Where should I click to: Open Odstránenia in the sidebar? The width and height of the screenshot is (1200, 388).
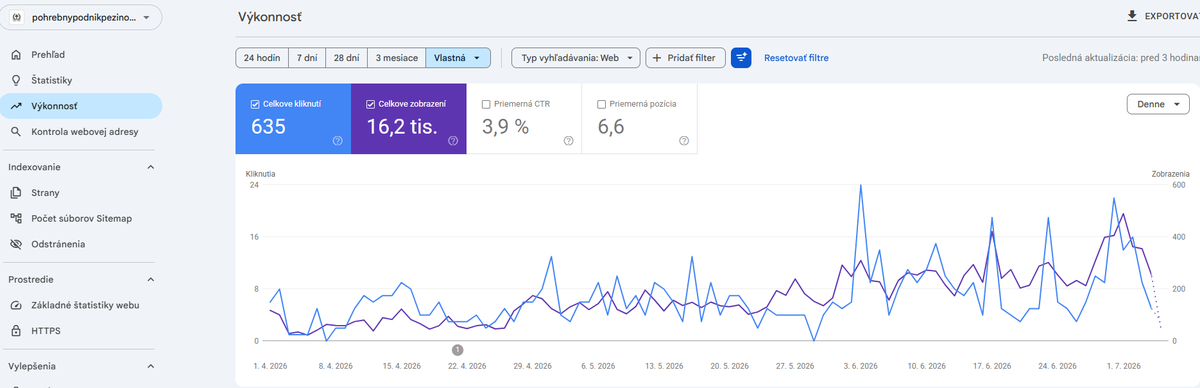[x=81, y=244]
